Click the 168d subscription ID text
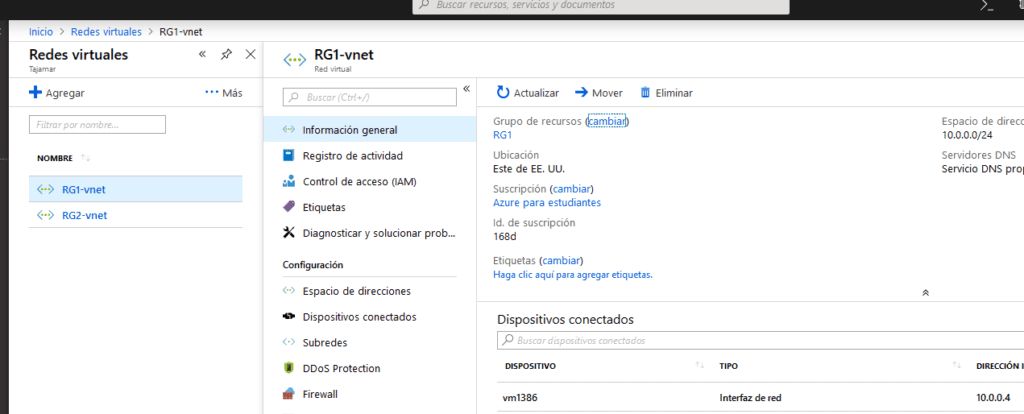1024x414 pixels. click(505, 236)
